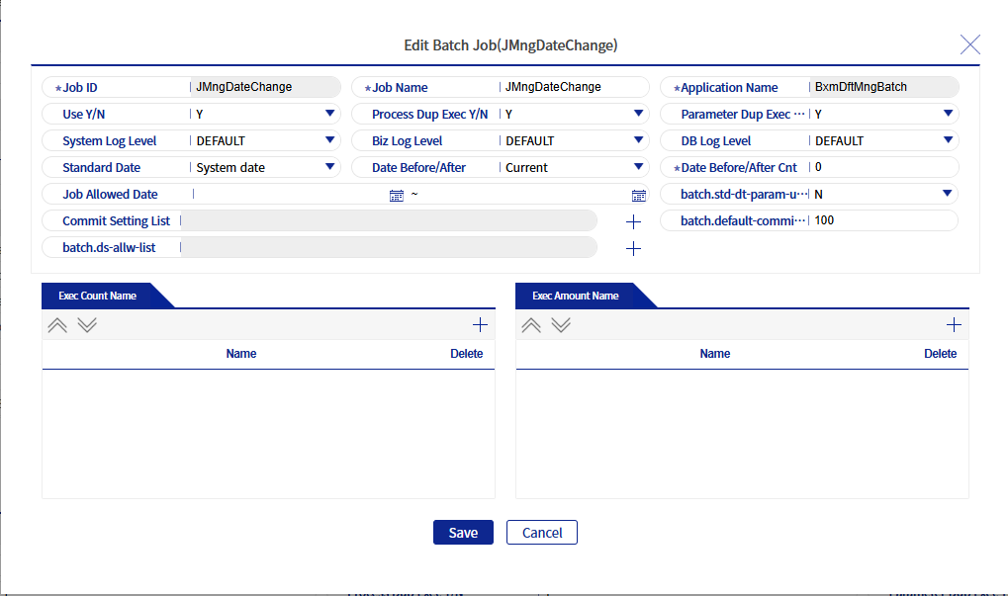Open Job Allowed Date start calendar

396,195
